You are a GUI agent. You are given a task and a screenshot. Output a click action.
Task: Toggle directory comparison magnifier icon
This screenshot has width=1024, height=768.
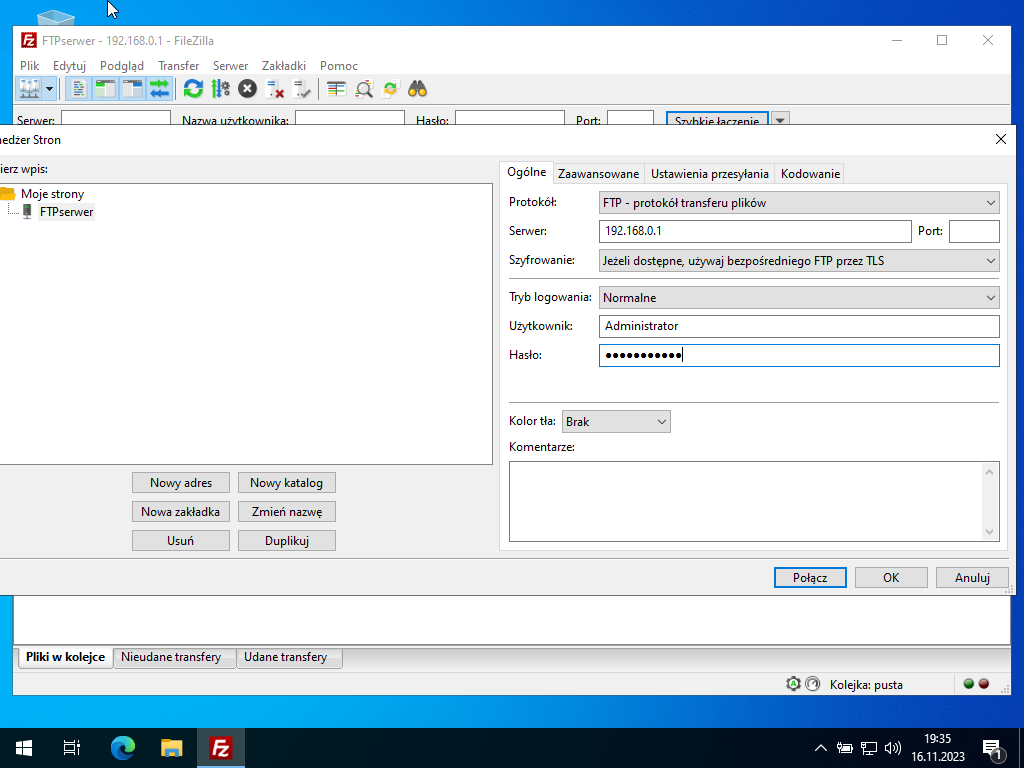pyautogui.click(x=364, y=89)
